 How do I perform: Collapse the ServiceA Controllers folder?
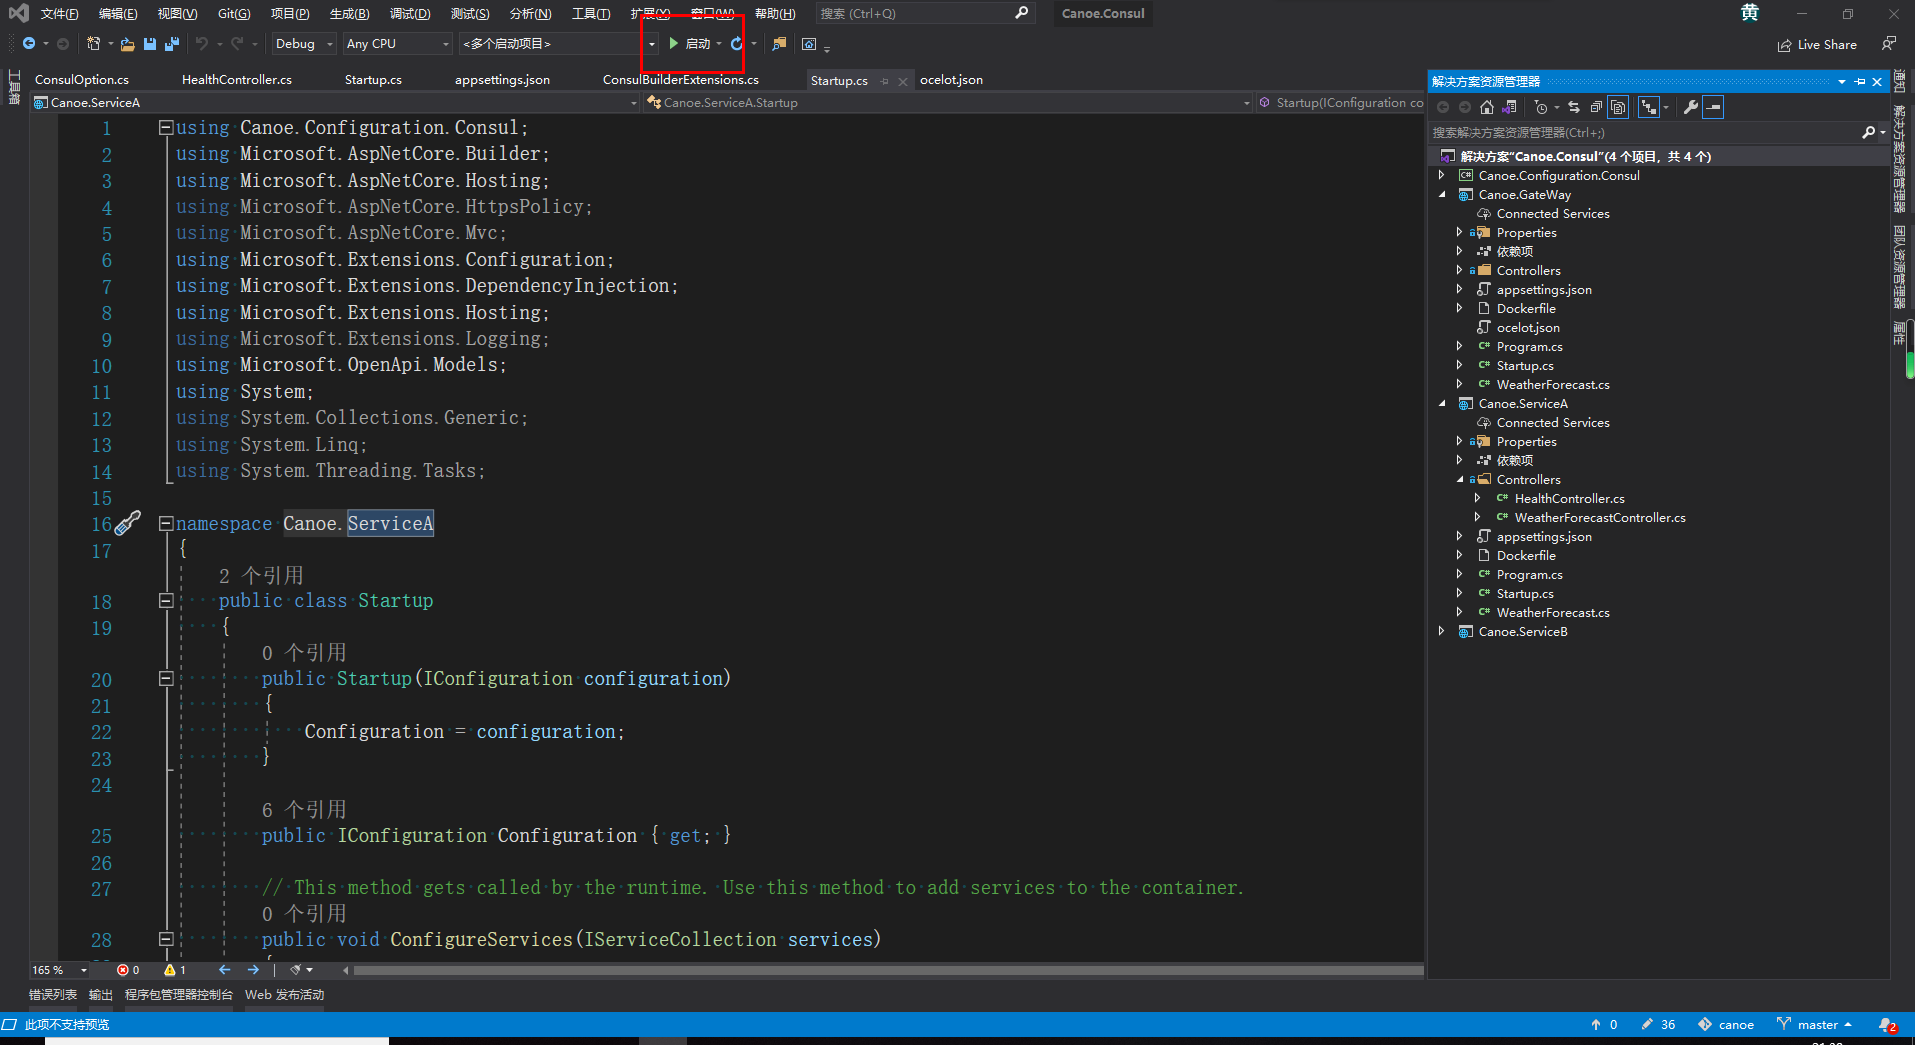1459,480
